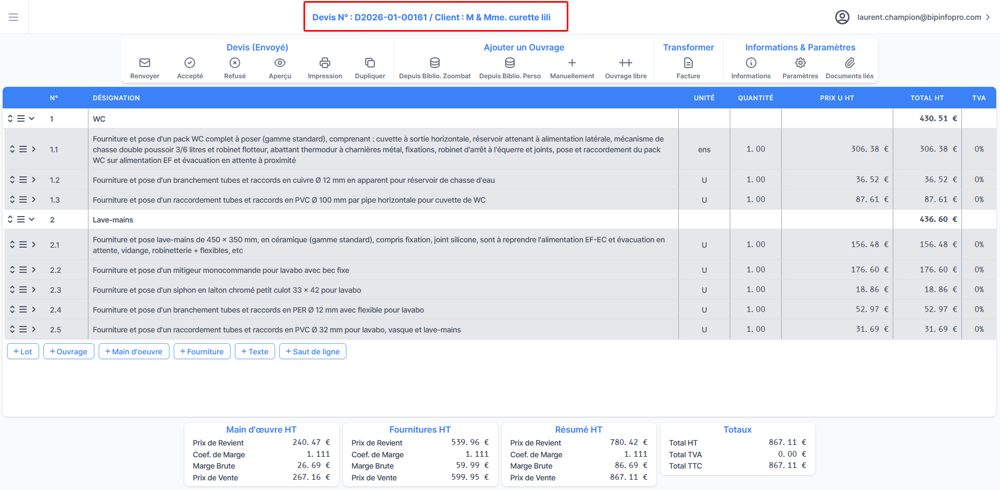Click the QUANTITÉ column header
The image size is (1000, 490).
point(755,98)
